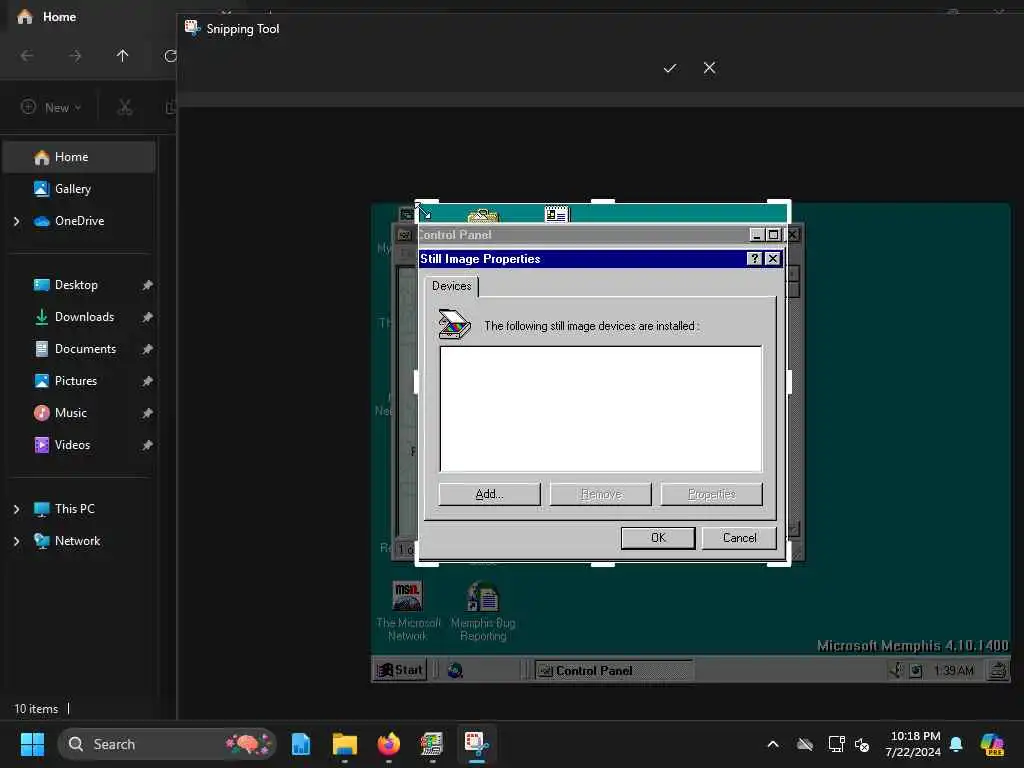Open The Microsoft Network desktop icon

coord(408,611)
